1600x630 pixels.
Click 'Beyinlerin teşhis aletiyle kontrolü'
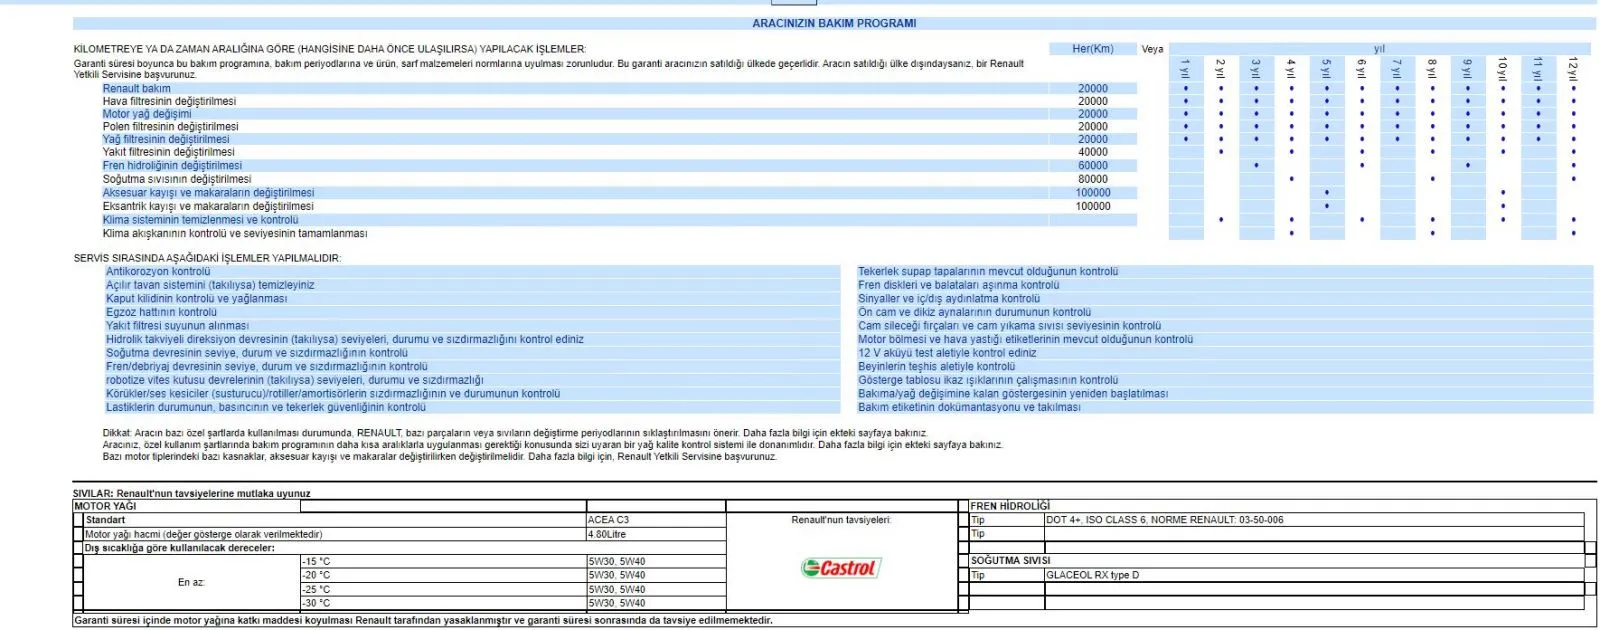click(x=936, y=366)
